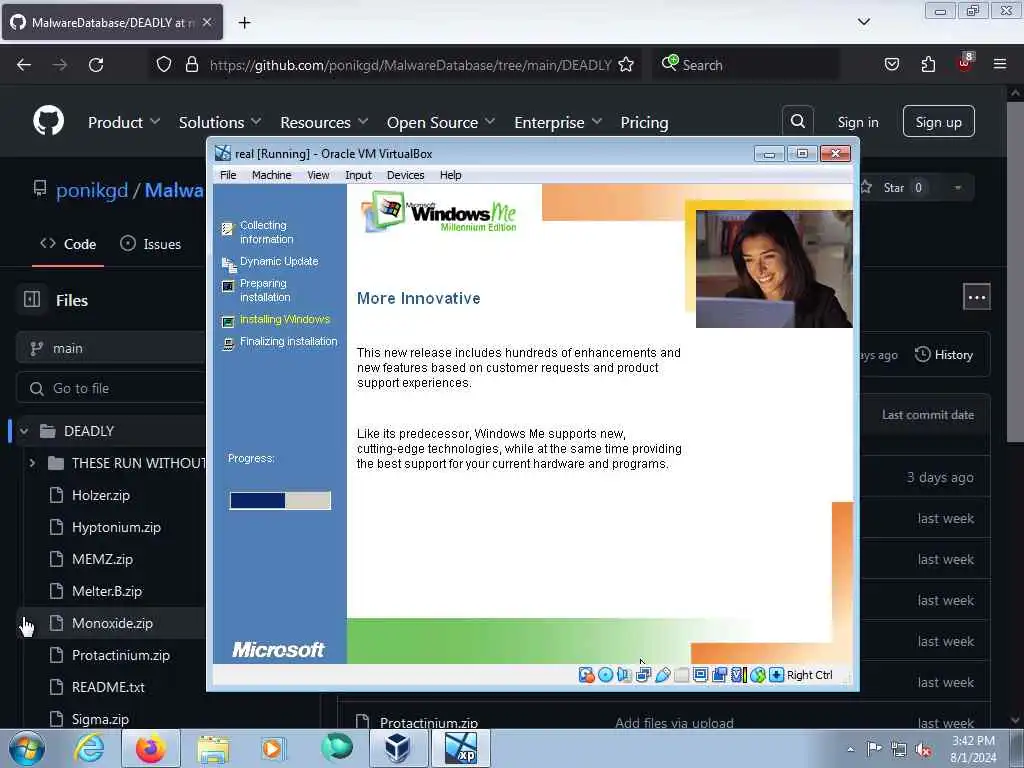Image resolution: width=1024 pixels, height=768 pixels.
Task: Open the VirtualBox File menu
Action: [228, 175]
